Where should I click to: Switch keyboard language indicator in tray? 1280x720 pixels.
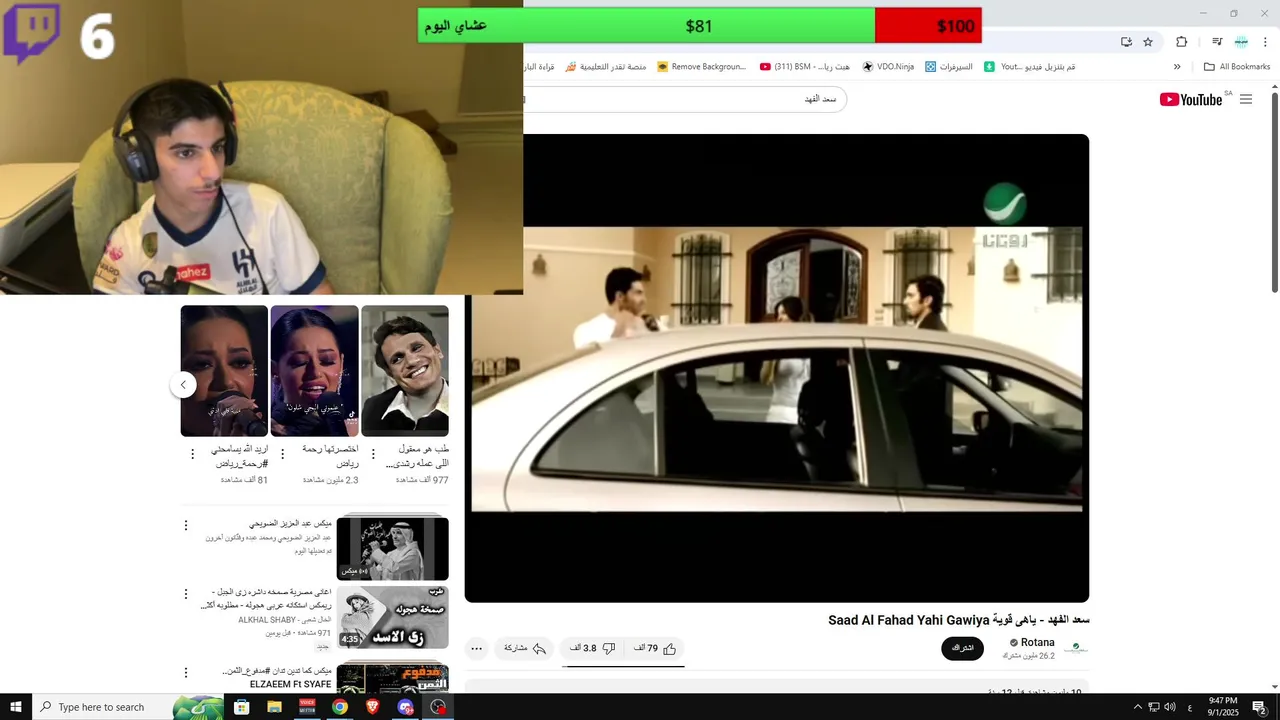[1189, 706]
